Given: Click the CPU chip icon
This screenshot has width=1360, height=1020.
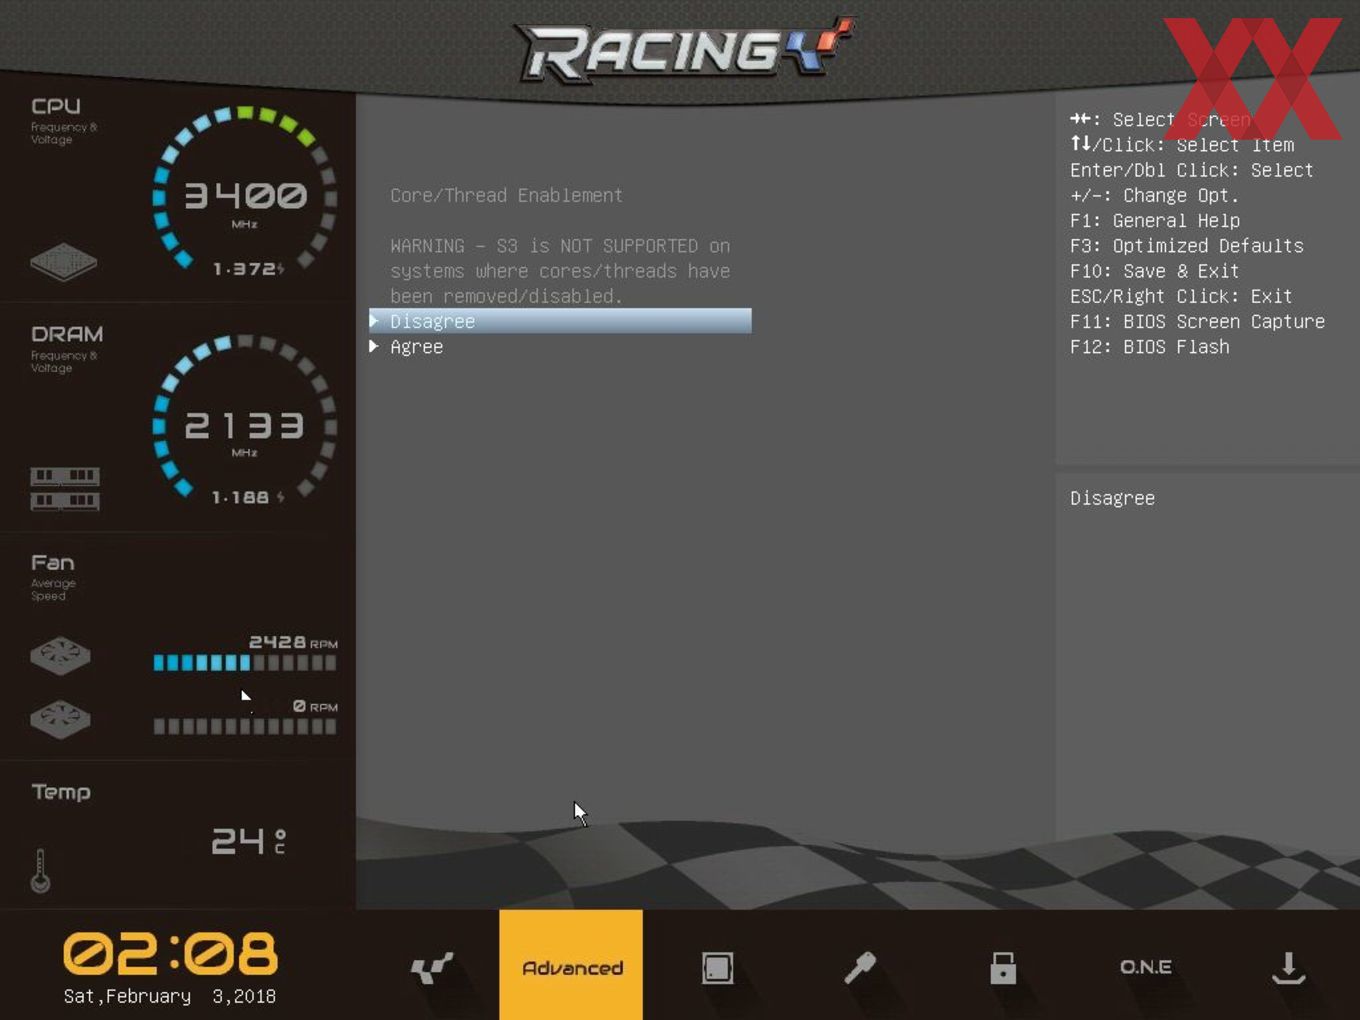Looking at the screenshot, I should click(63, 262).
